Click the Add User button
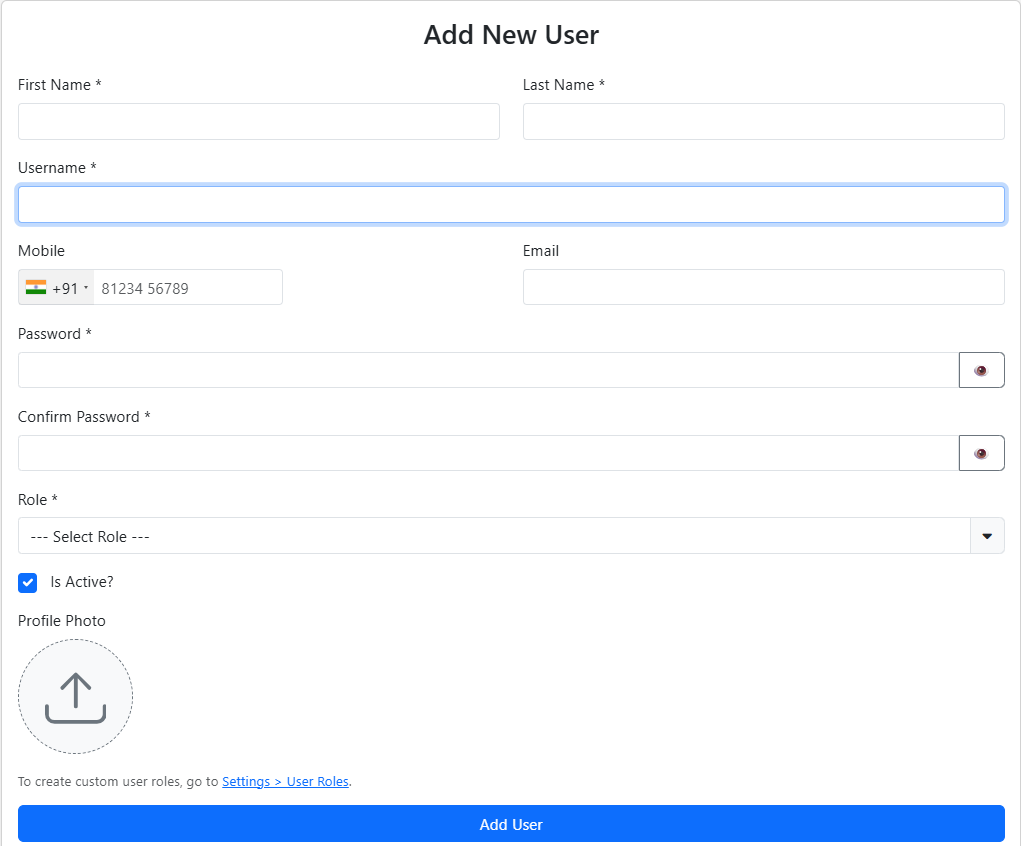Image resolution: width=1021 pixels, height=846 pixels. pos(511,824)
